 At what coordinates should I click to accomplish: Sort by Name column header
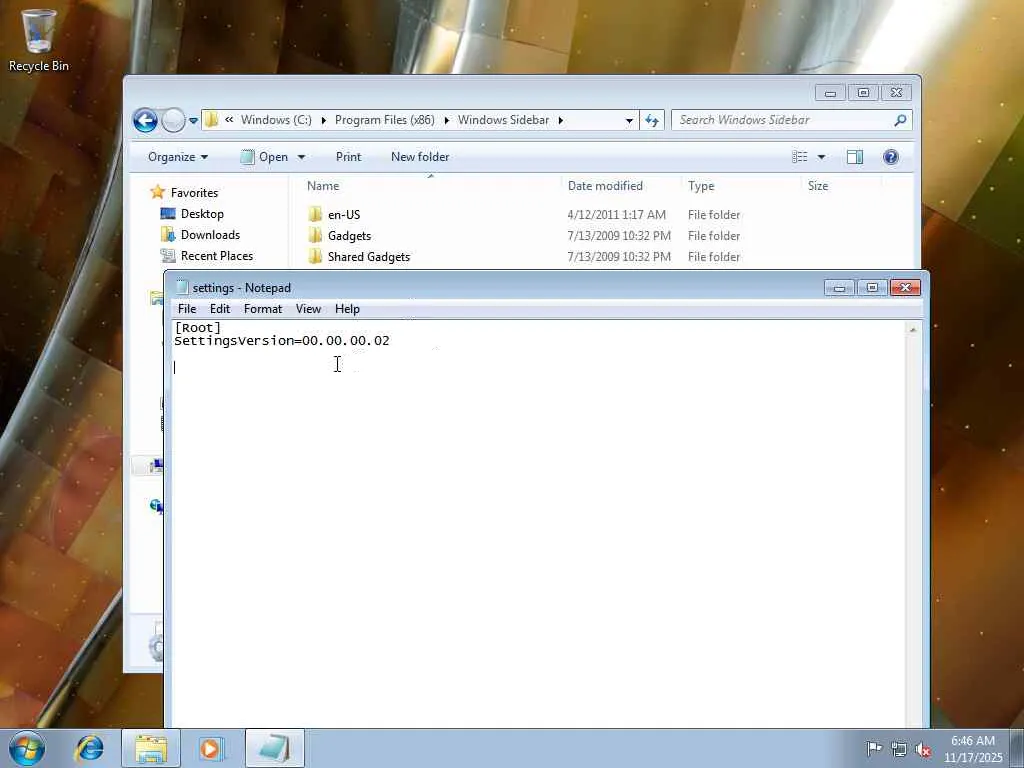(323, 186)
